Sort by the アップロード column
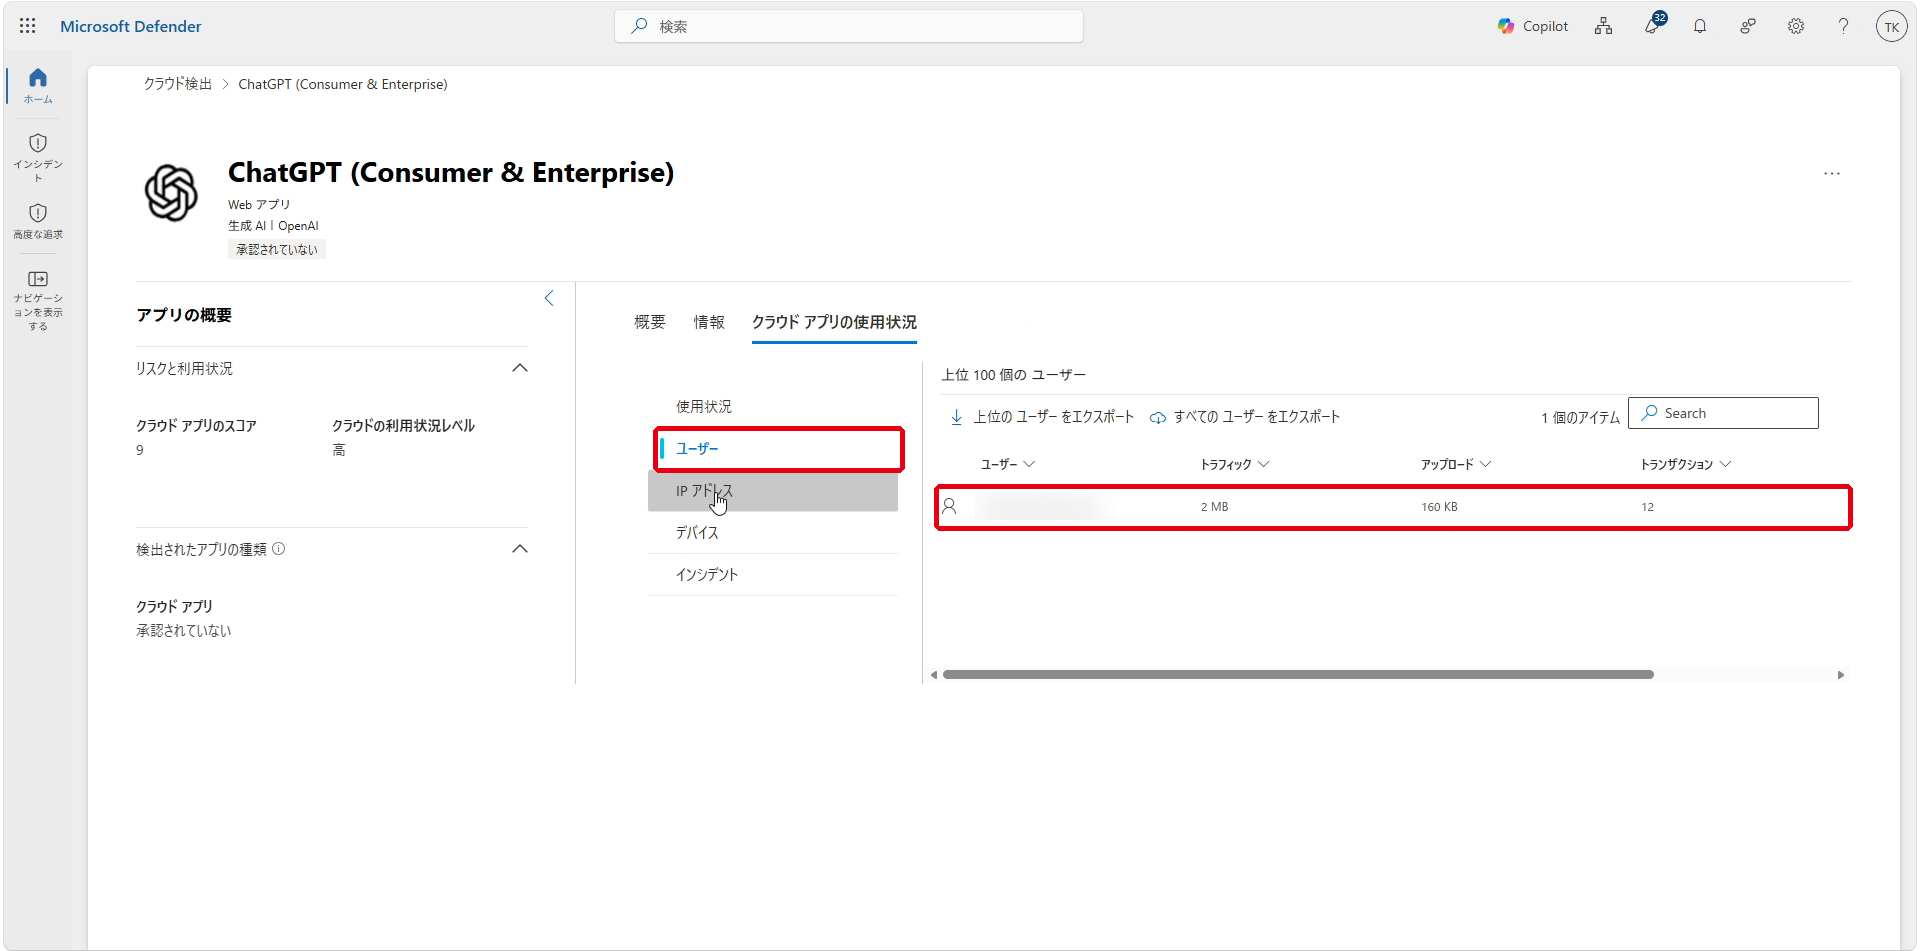This screenshot has width=1920, height=951. tap(1456, 464)
